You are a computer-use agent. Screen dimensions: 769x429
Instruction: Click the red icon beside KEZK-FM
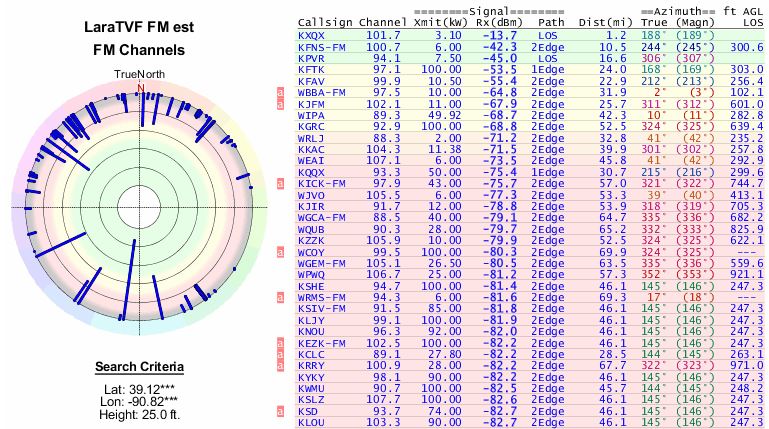click(281, 343)
